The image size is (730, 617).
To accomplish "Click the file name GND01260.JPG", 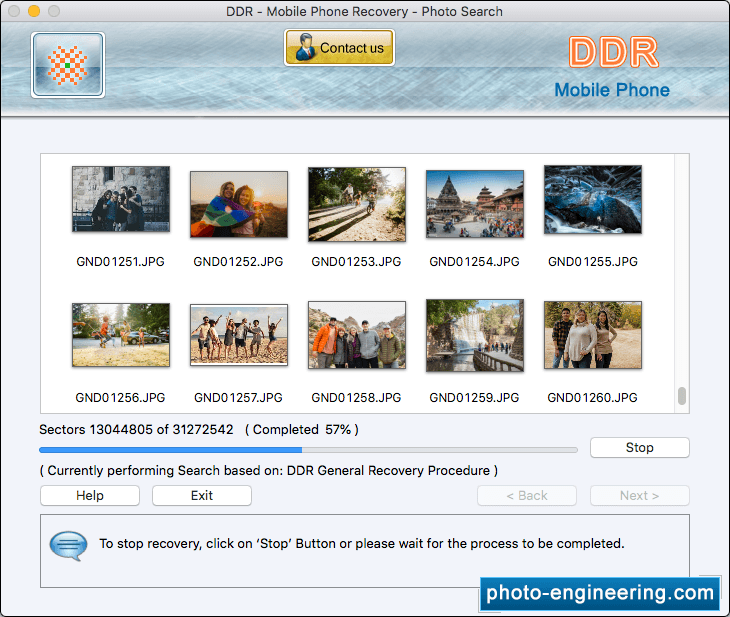I will (592, 398).
